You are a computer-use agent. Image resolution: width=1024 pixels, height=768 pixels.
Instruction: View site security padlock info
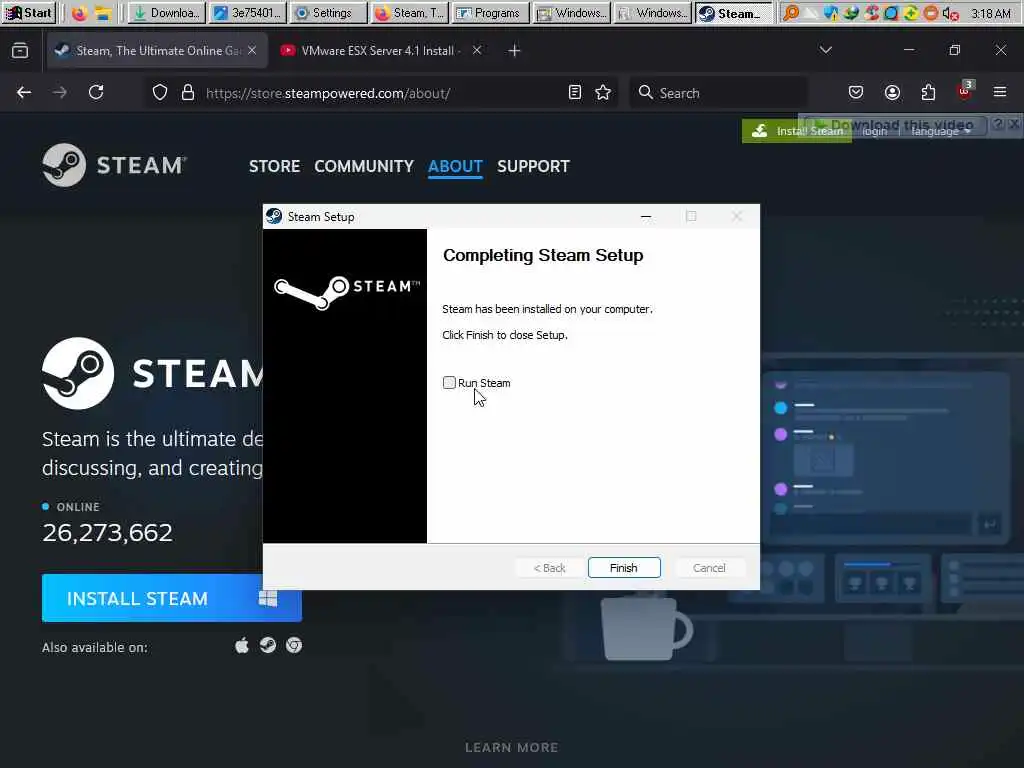(x=188, y=93)
